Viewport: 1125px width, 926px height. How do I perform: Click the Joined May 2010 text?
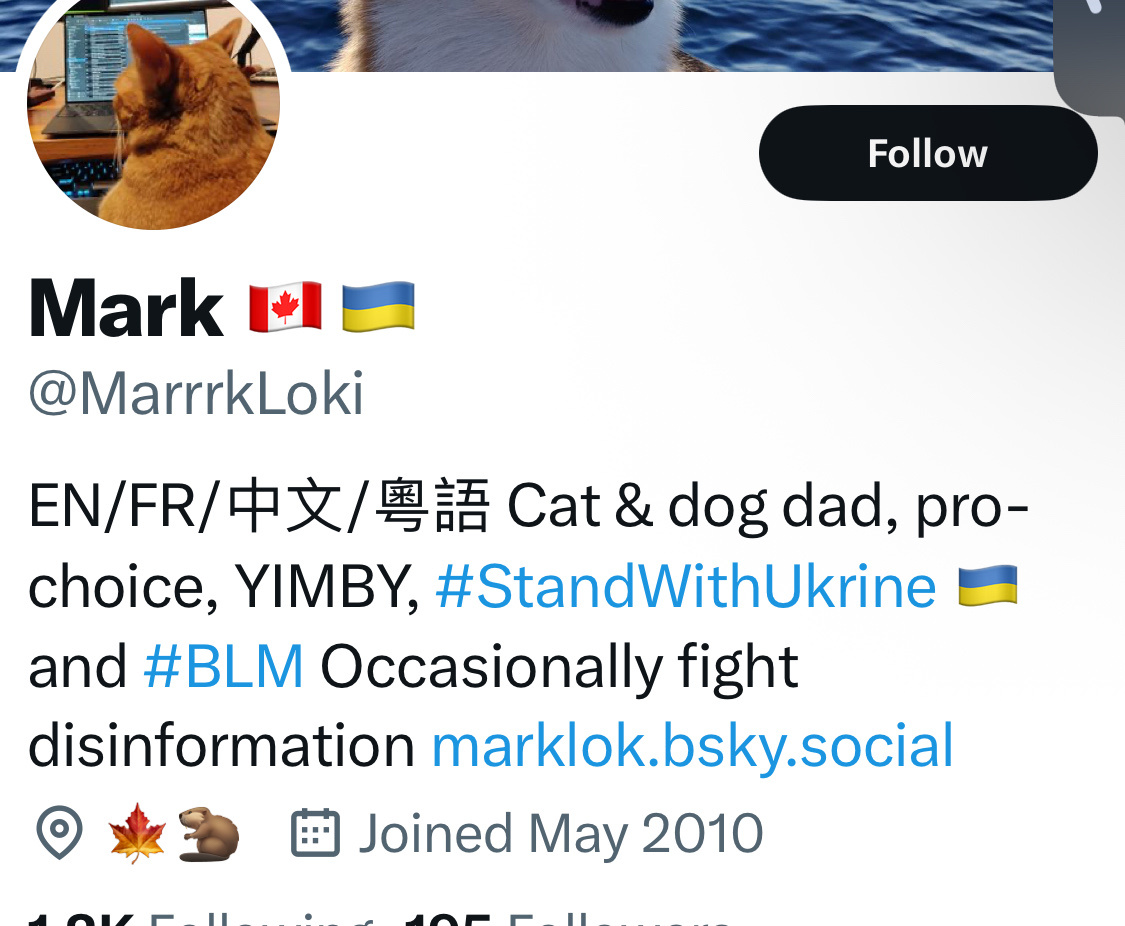coord(560,833)
